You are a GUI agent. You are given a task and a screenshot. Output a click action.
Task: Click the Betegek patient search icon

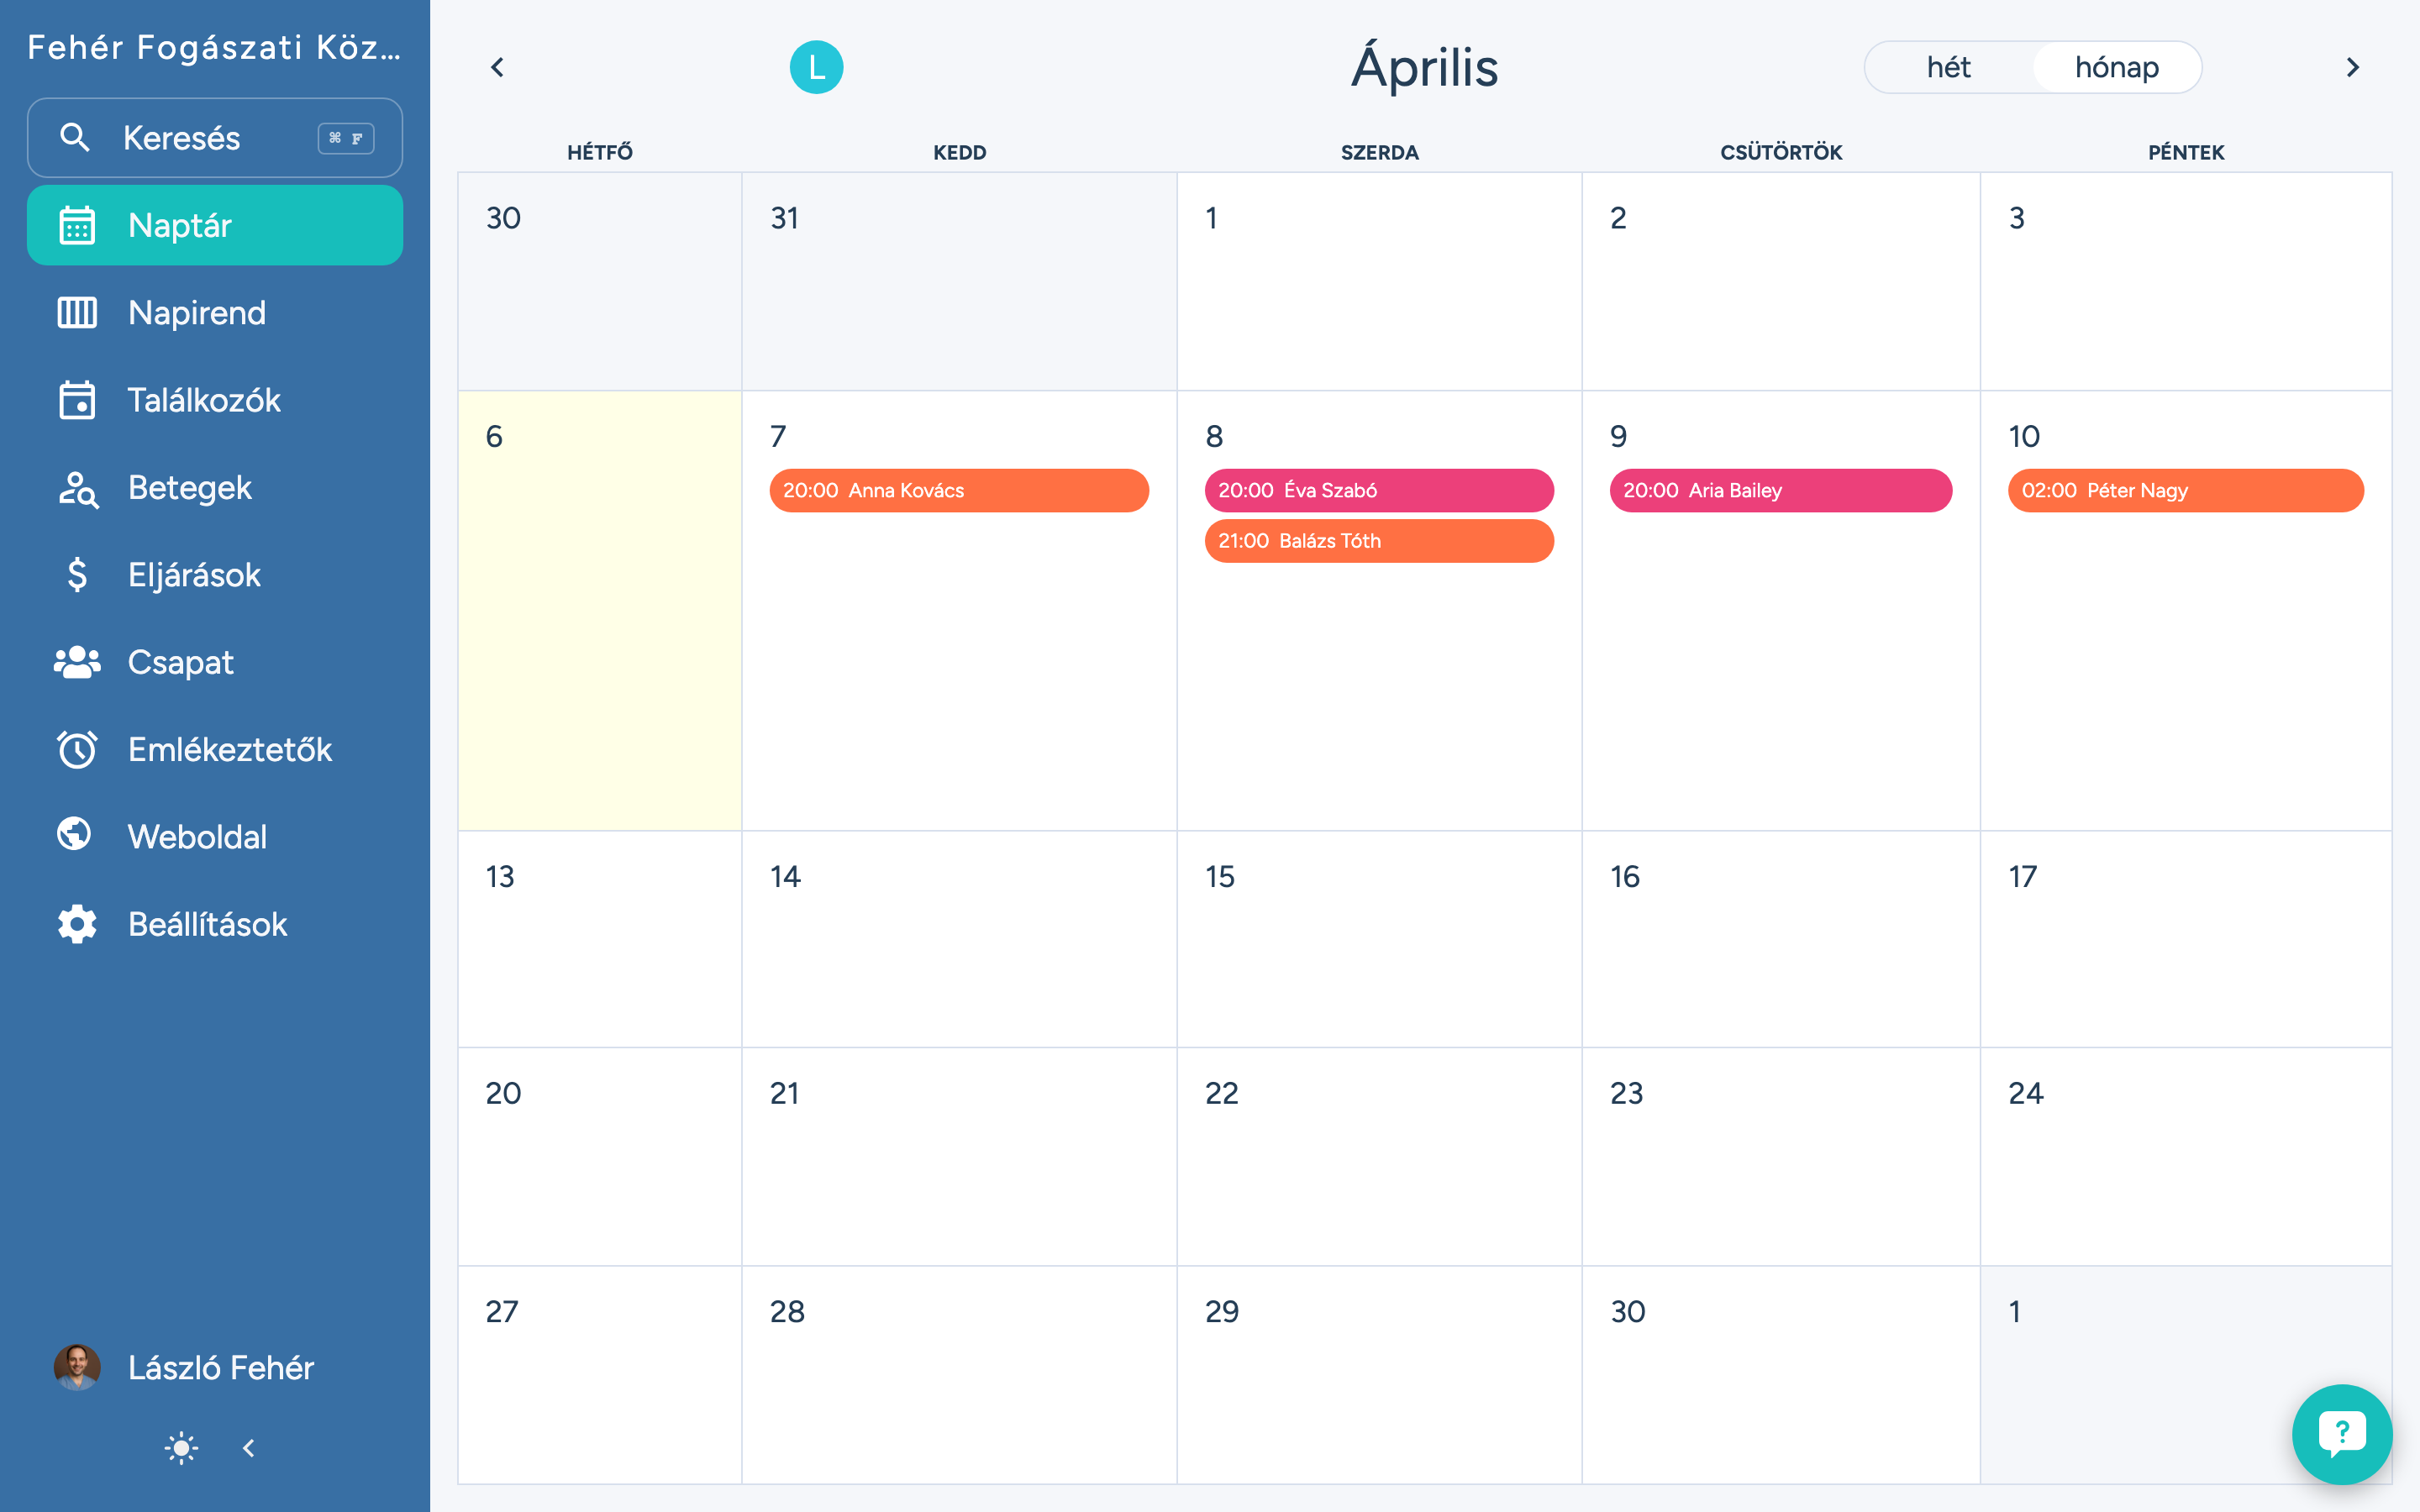[77, 489]
